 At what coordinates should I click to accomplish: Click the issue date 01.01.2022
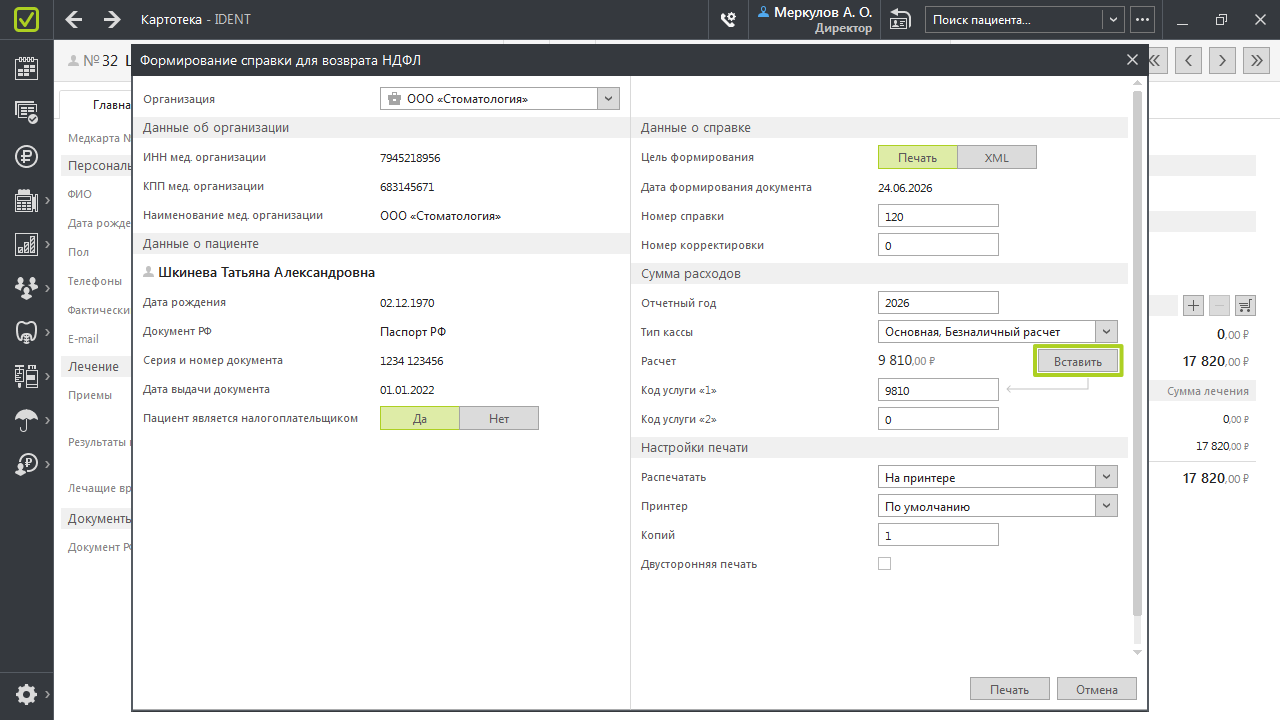407,390
